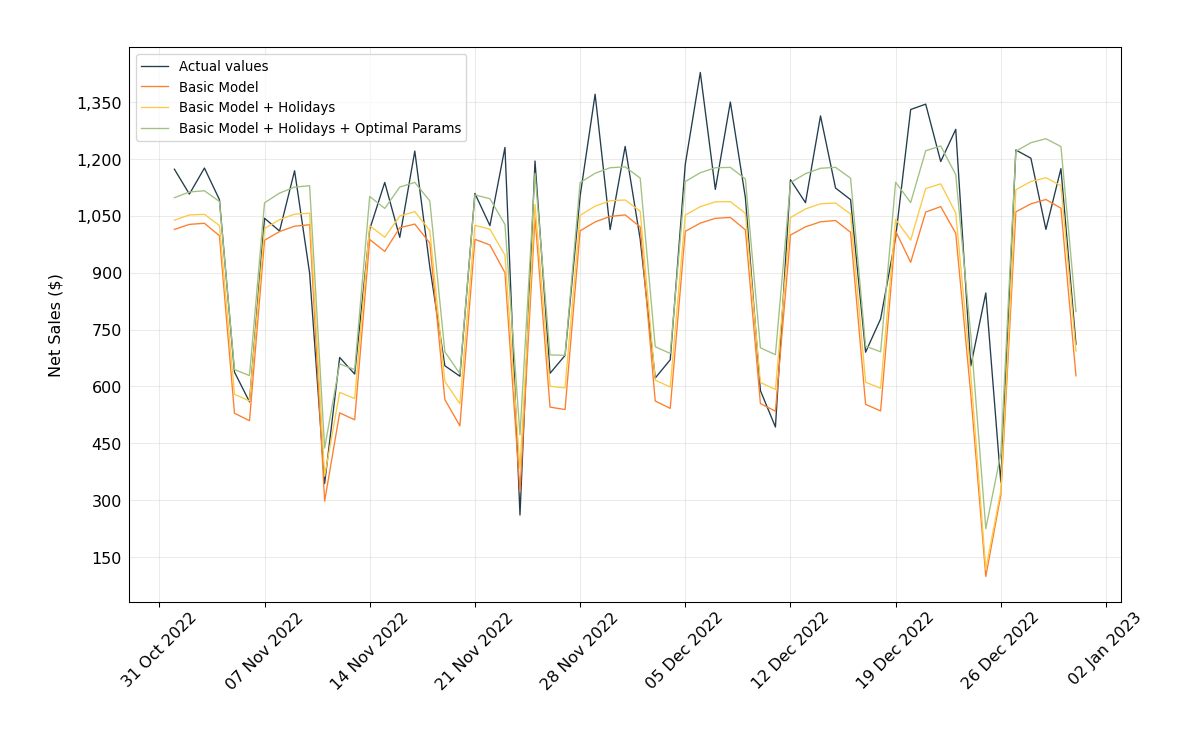Click the dark line swatch for Actual values
Image resolution: width=1193 pixels, height=740 pixels.
click(155, 67)
